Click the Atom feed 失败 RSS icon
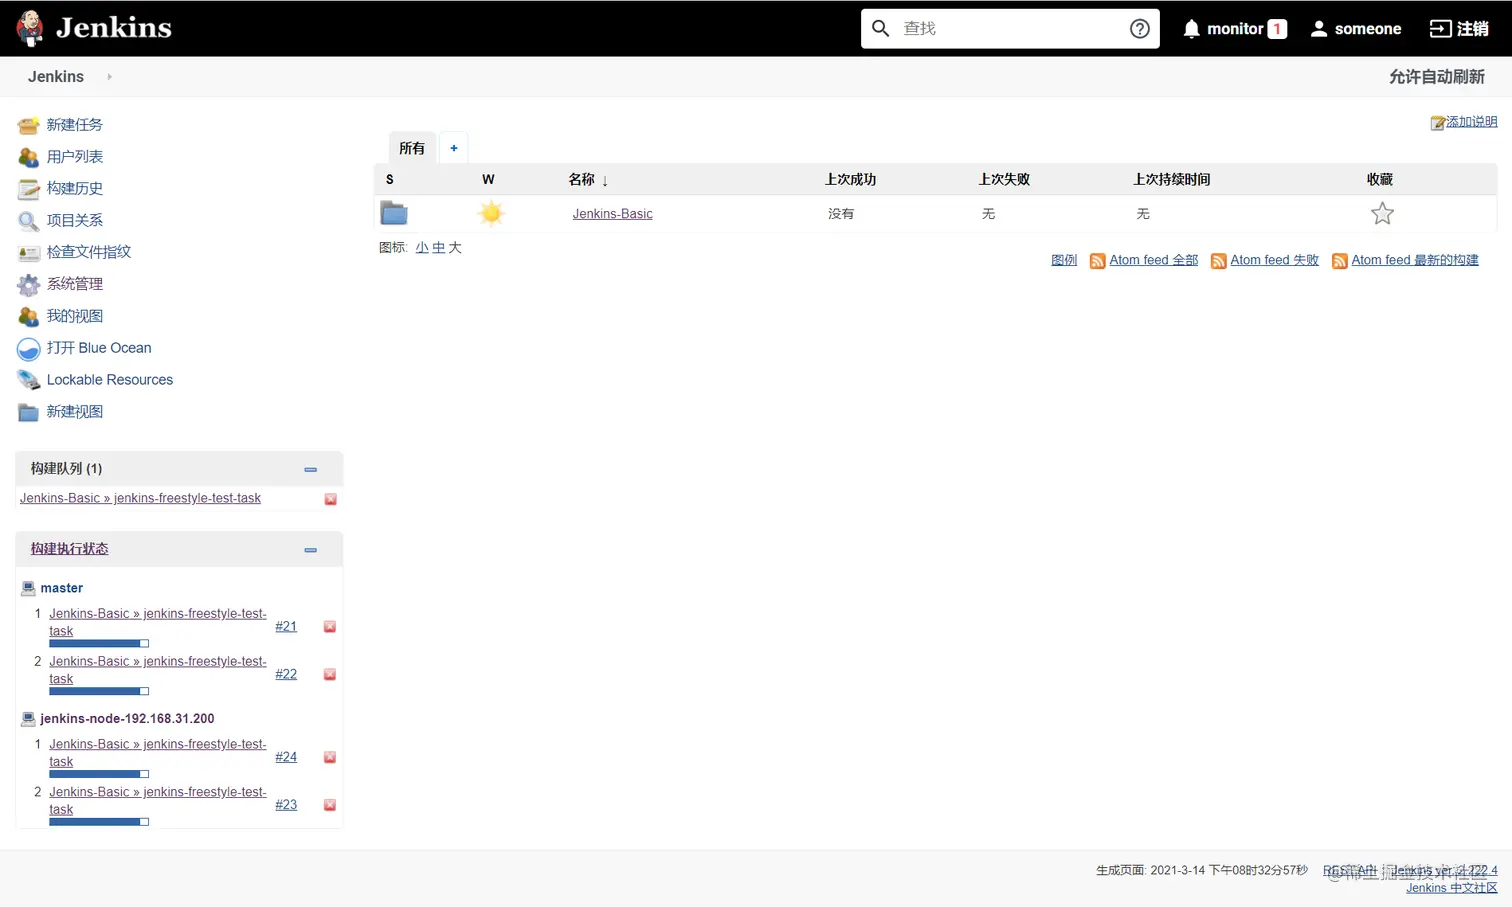The height and width of the screenshot is (907, 1512). [x=1218, y=261]
